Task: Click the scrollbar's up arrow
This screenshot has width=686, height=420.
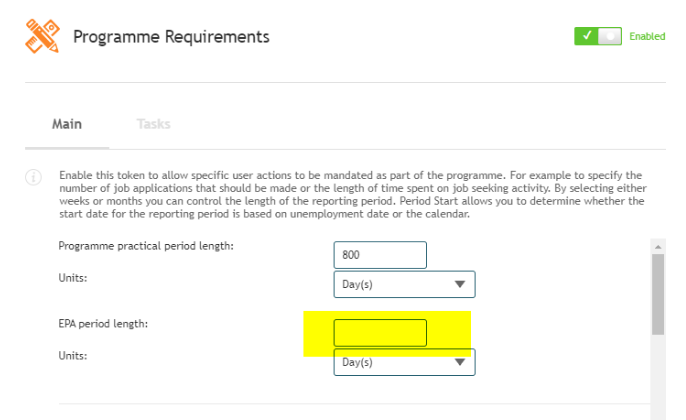Action: coord(658,247)
